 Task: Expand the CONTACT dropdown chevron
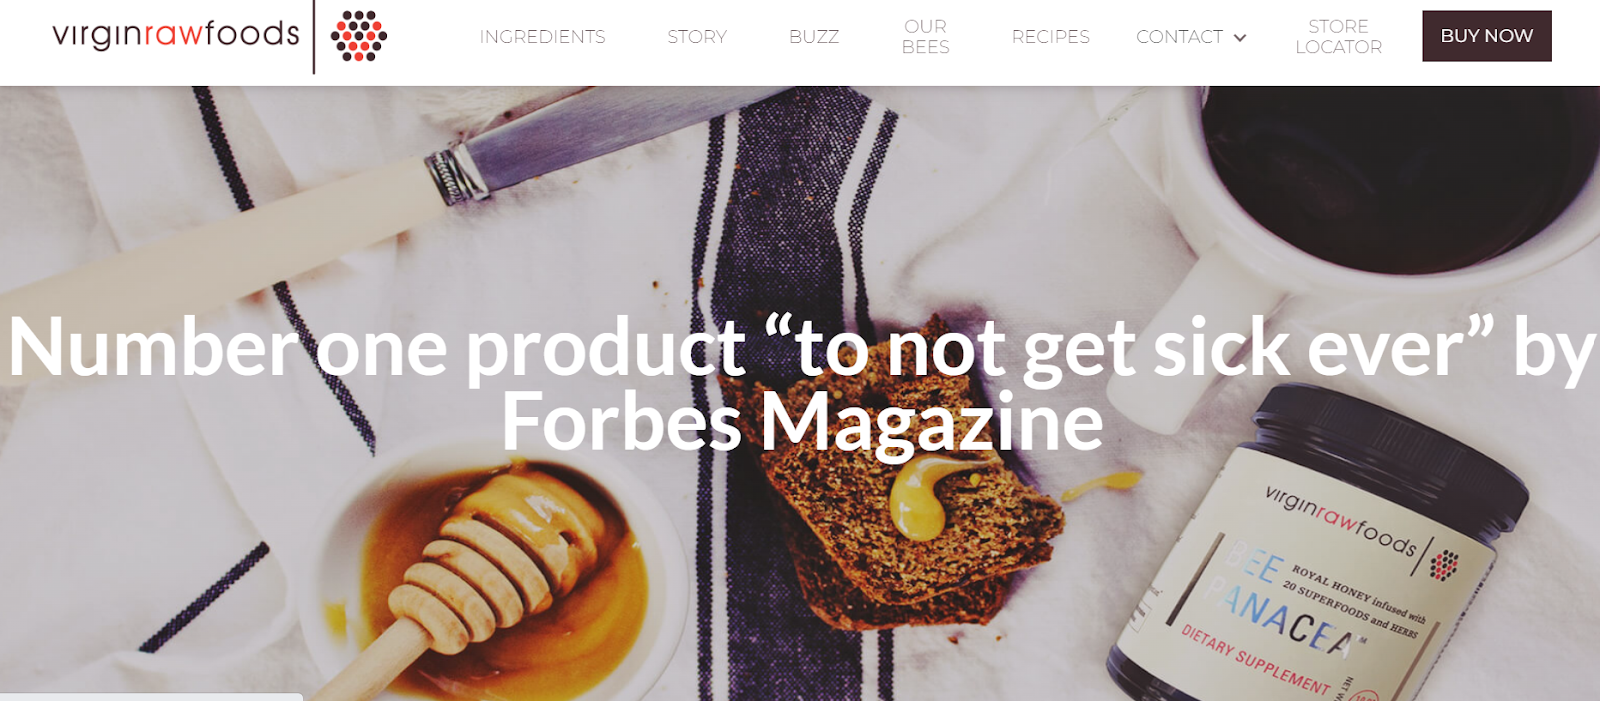1240,37
